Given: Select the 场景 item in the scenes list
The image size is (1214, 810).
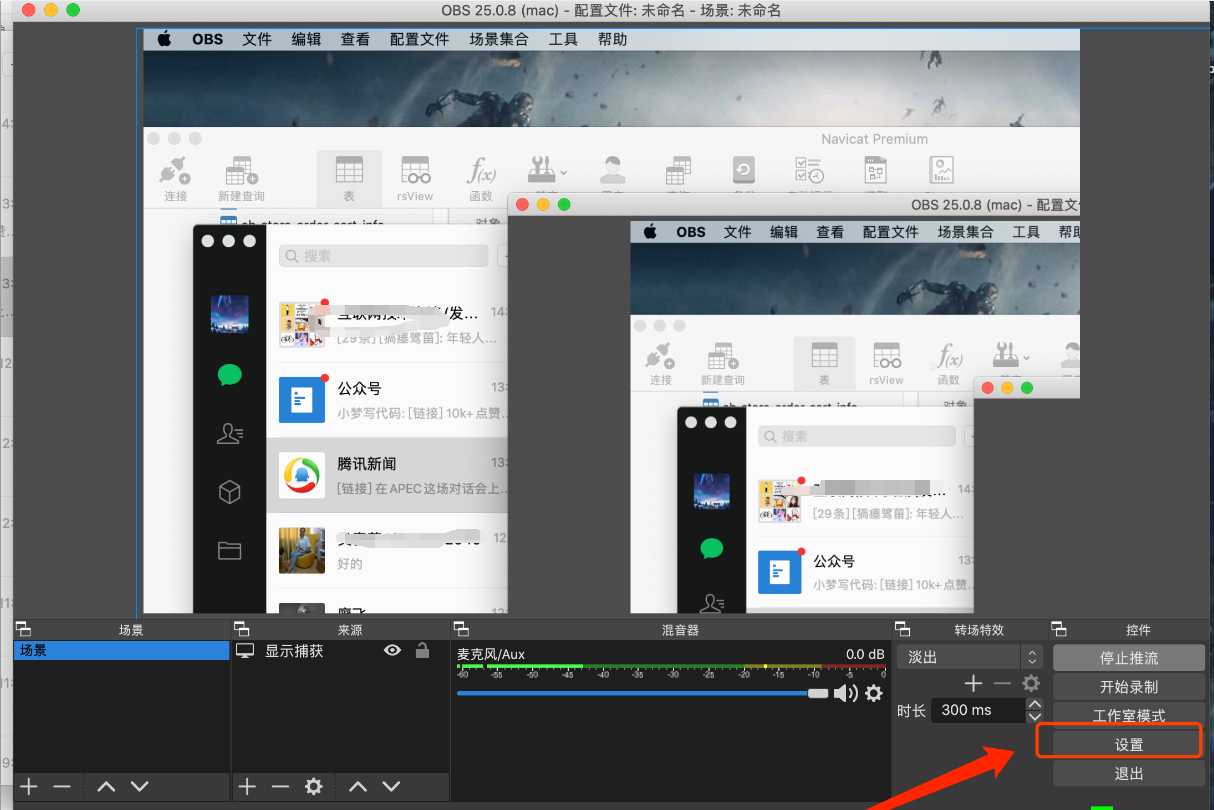Looking at the screenshot, I should pyautogui.click(x=122, y=651).
